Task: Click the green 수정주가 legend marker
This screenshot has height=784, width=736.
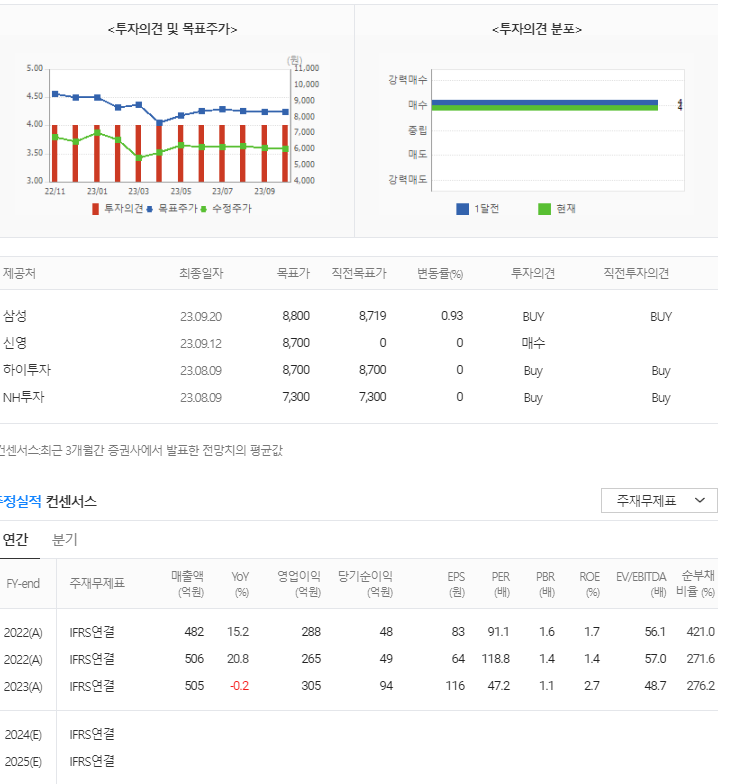Action: coord(204,210)
